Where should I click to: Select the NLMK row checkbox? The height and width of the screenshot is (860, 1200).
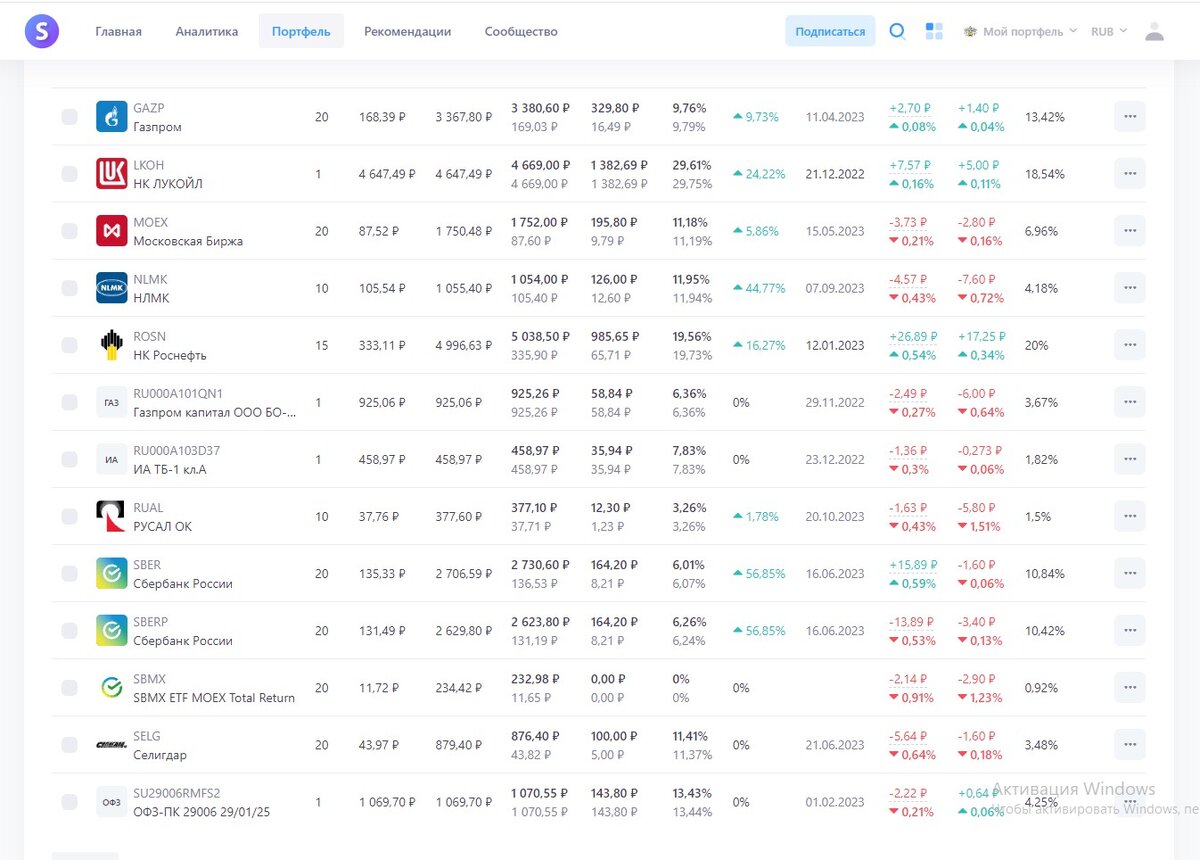point(69,288)
